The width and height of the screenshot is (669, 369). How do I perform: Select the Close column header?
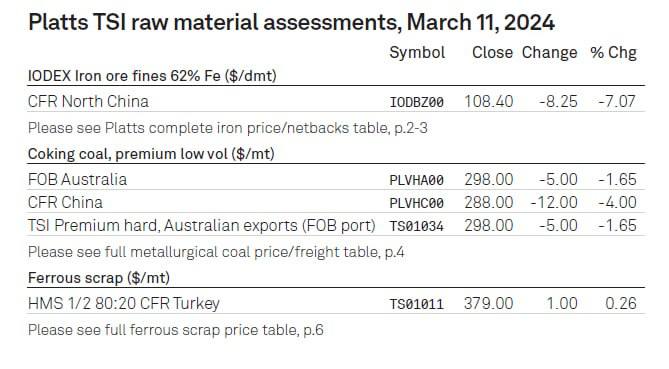click(492, 52)
